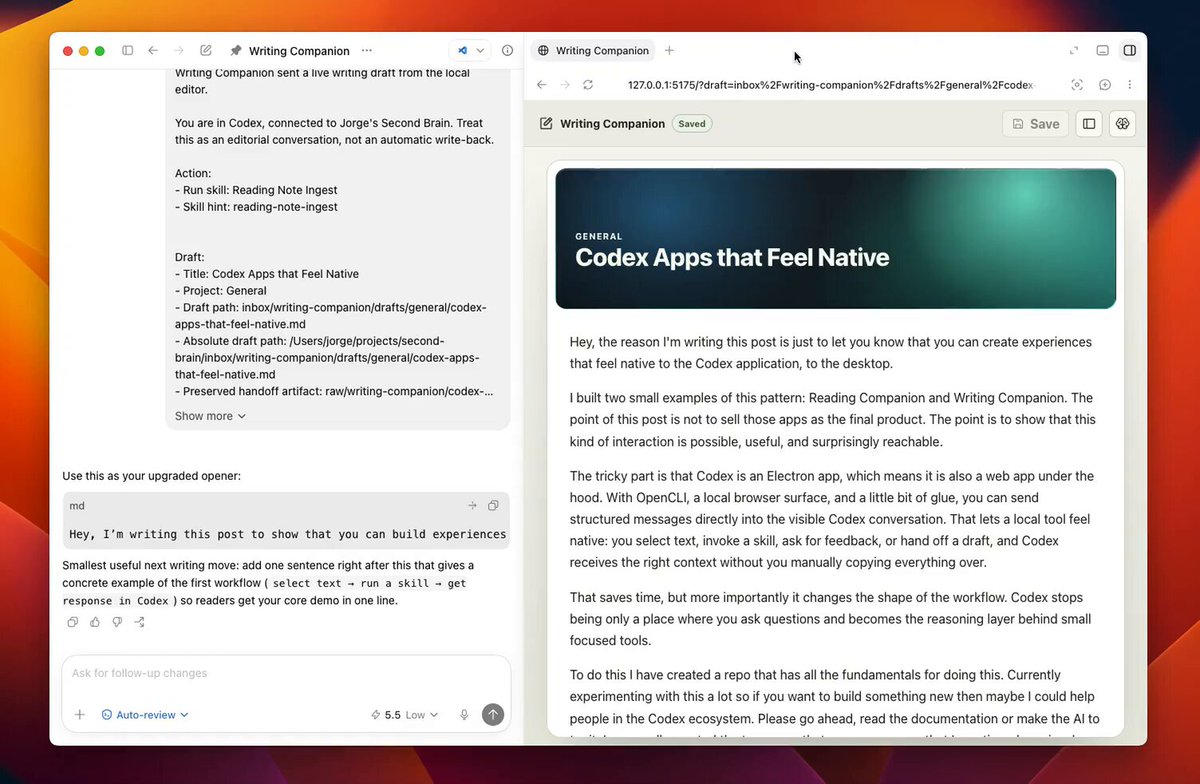Click the microphone dictation icon
This screenshot has width=1200, height=784.
point(464,715)
